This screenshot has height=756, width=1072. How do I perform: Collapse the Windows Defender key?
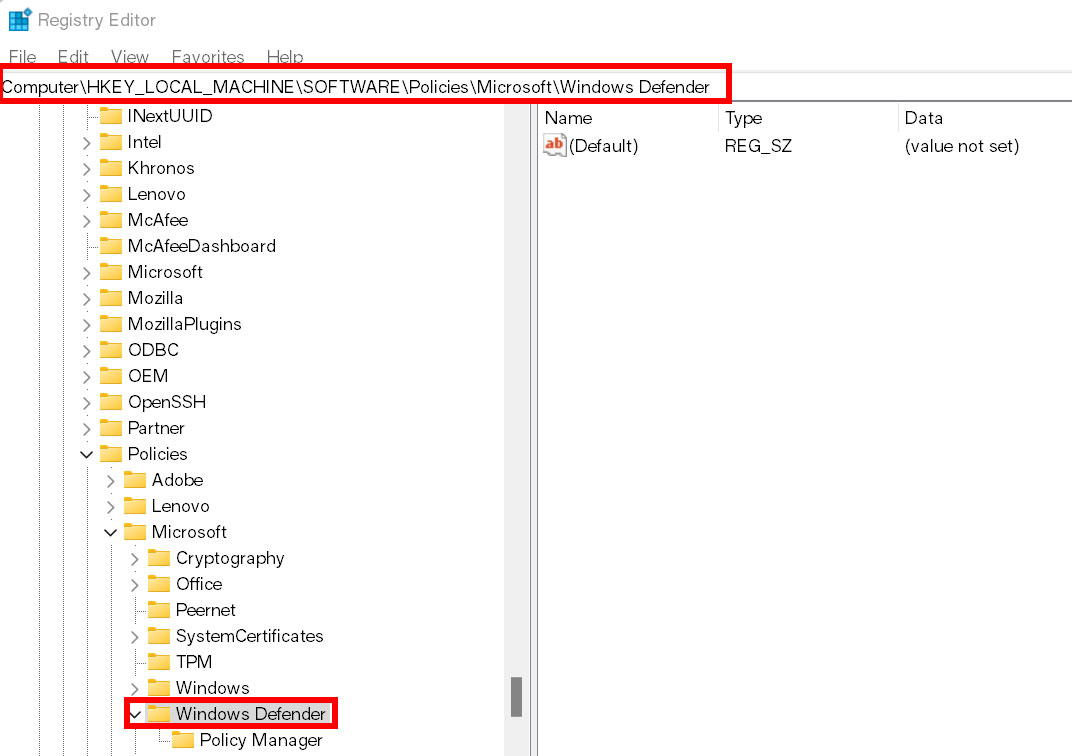(135, 713)
